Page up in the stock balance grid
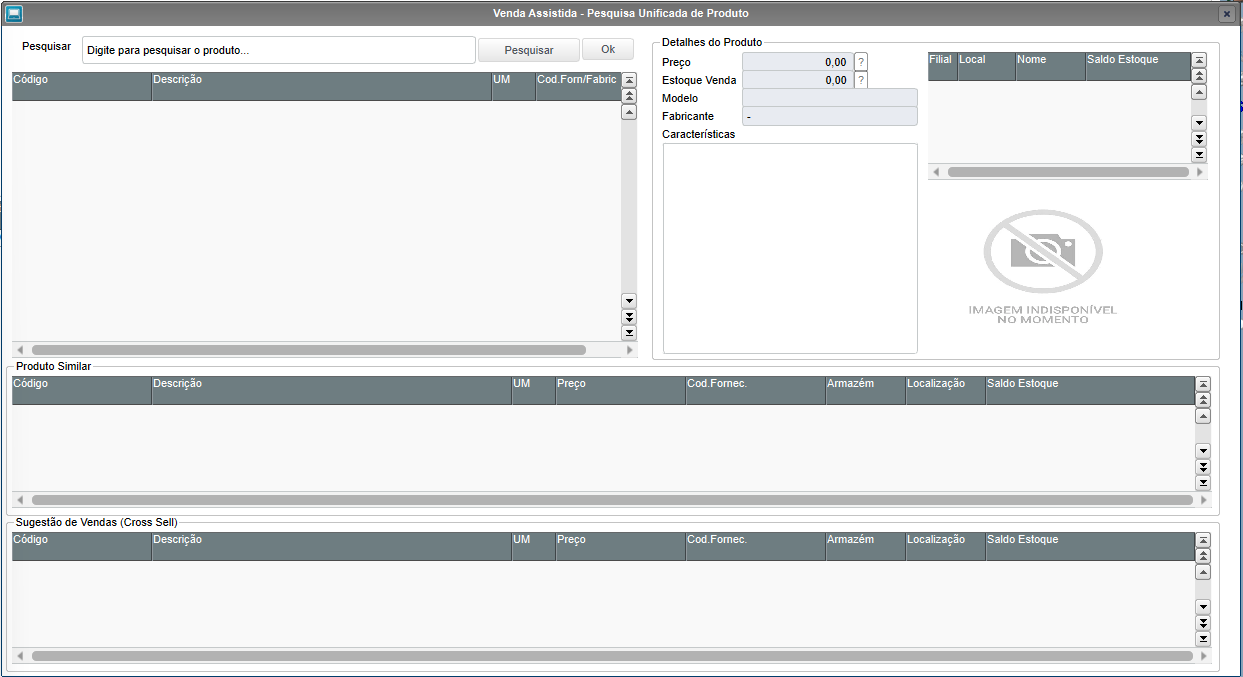This screenshot has width=1243, height=677. click(1199, 76)
